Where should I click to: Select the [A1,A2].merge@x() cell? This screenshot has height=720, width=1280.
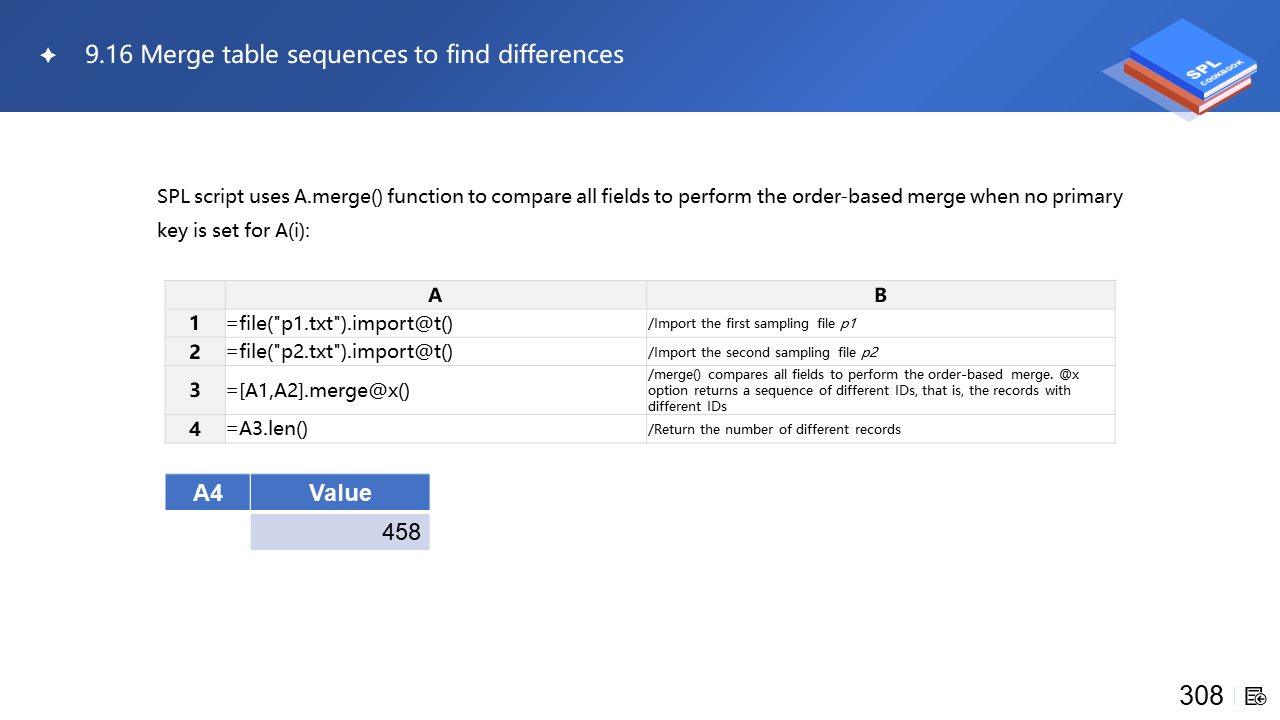coord(319,390)
